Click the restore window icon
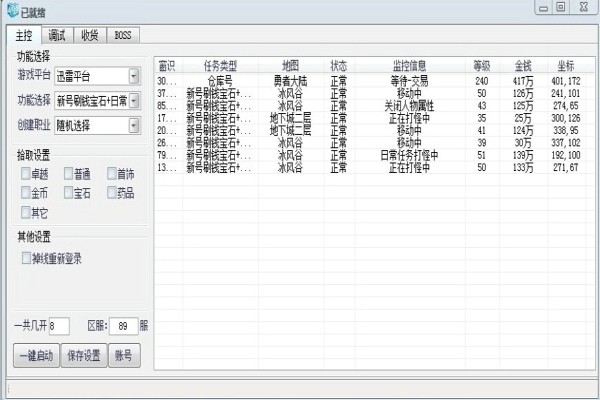The image size is (600, 400). click(x=561, y=7)
